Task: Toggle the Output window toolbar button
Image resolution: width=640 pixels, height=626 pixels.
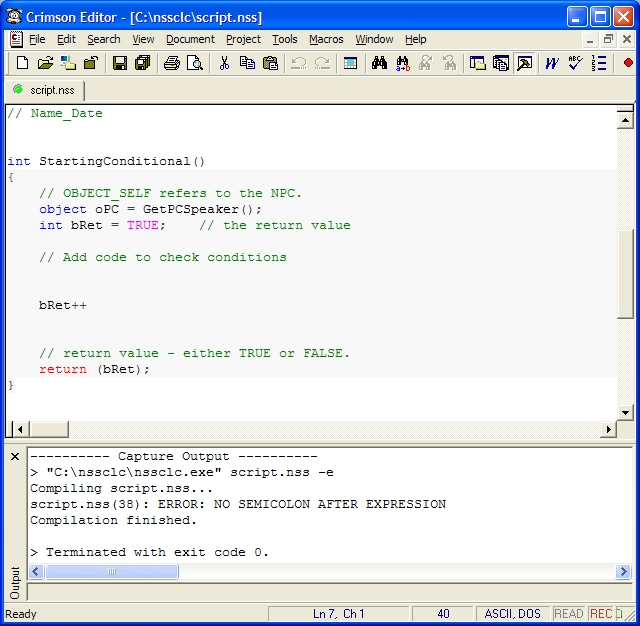Action: [x=524, y=63]
